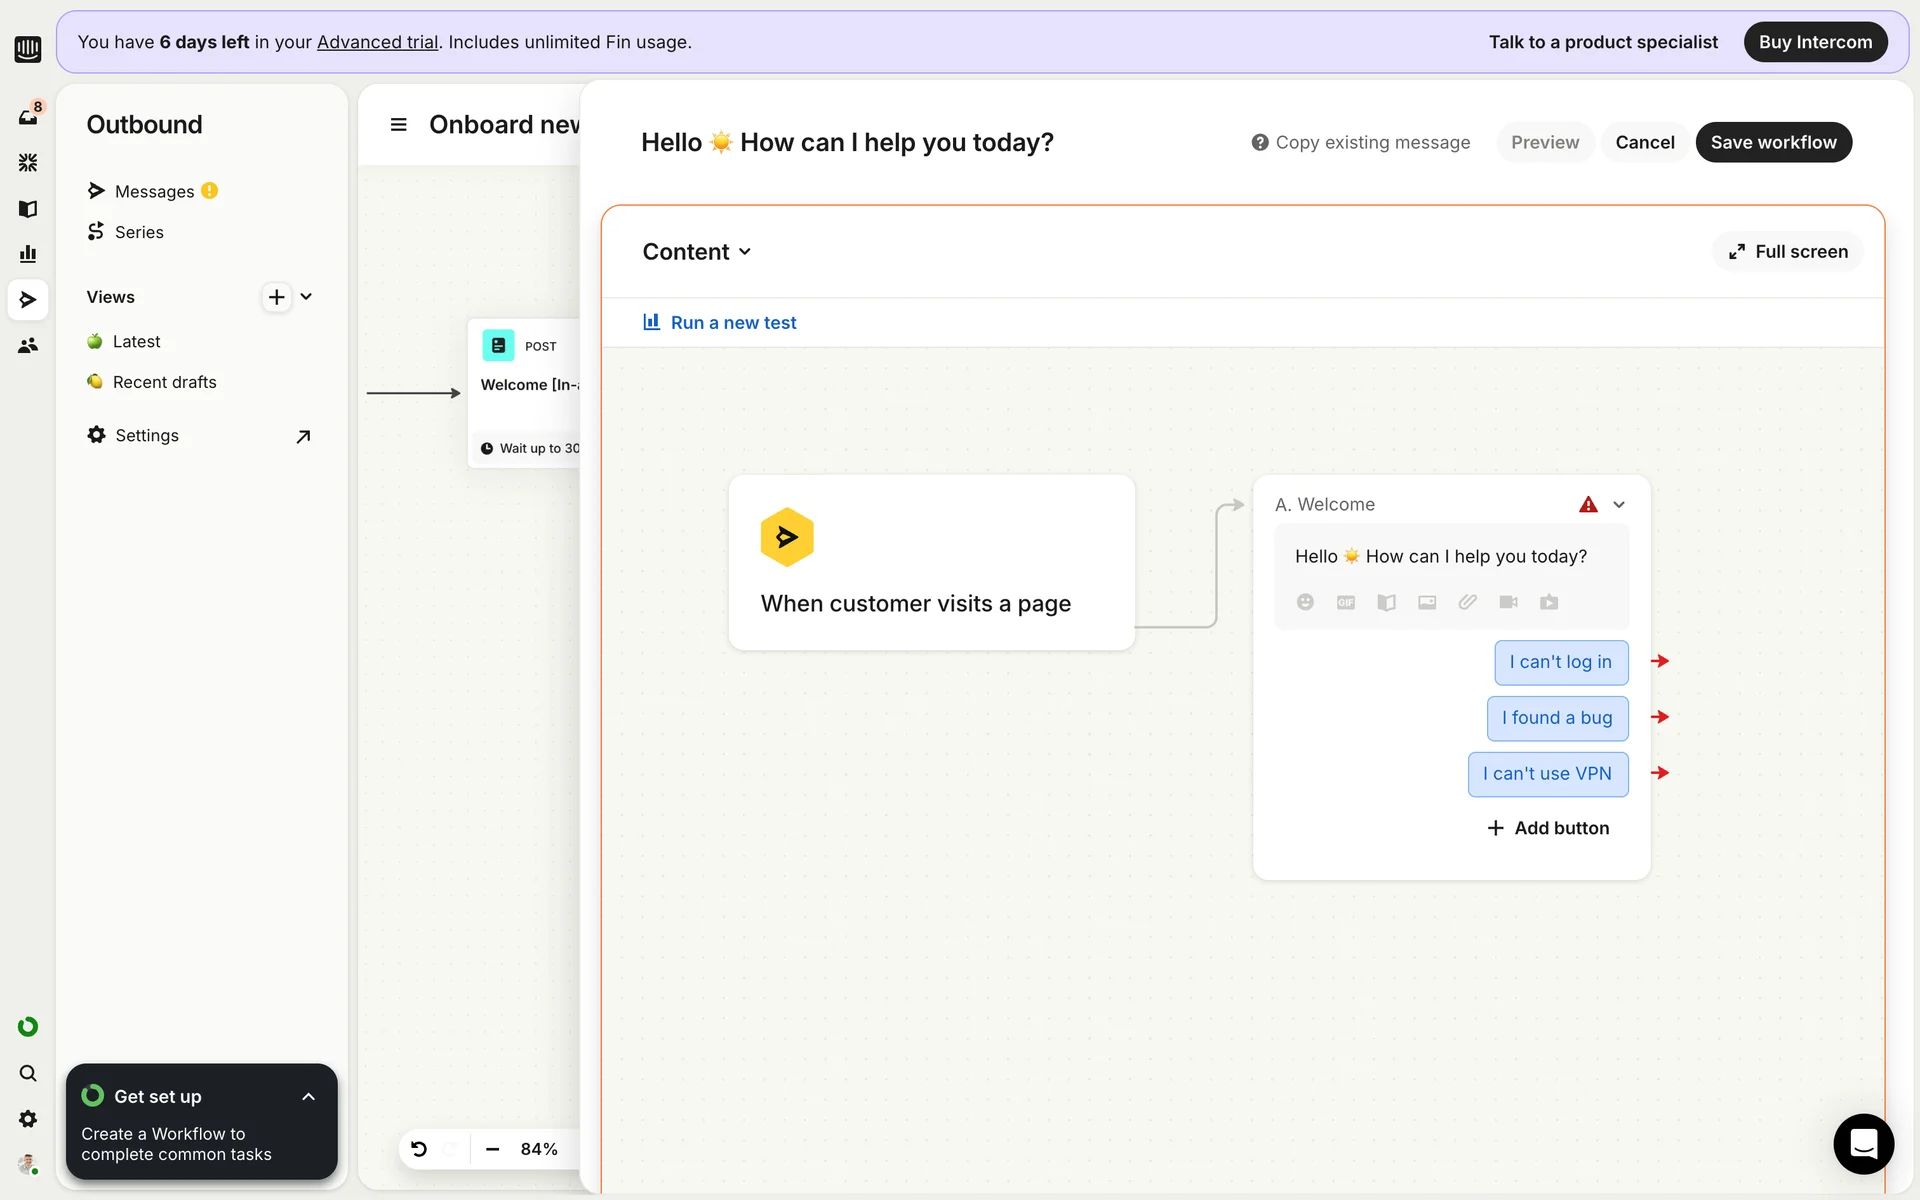This screenshot has height=1200, width=1920.
Task: Click the insert image icon
Action: (x=1427, y=602)
